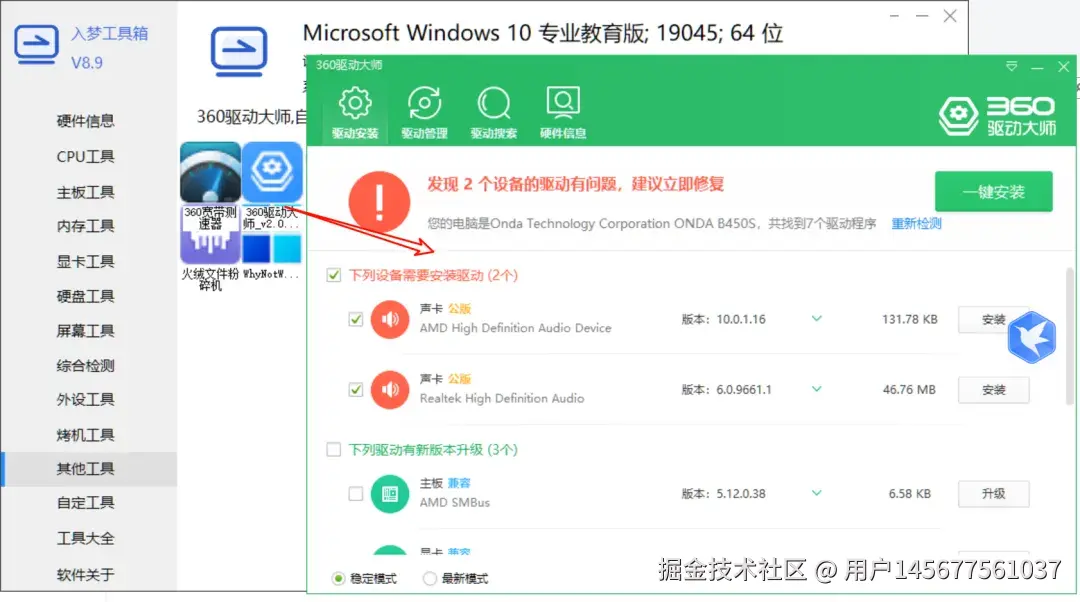Click the 安装 button for Realtek audio driver
The width and height of the screenshot is (1080, 602).
[993, 390]
